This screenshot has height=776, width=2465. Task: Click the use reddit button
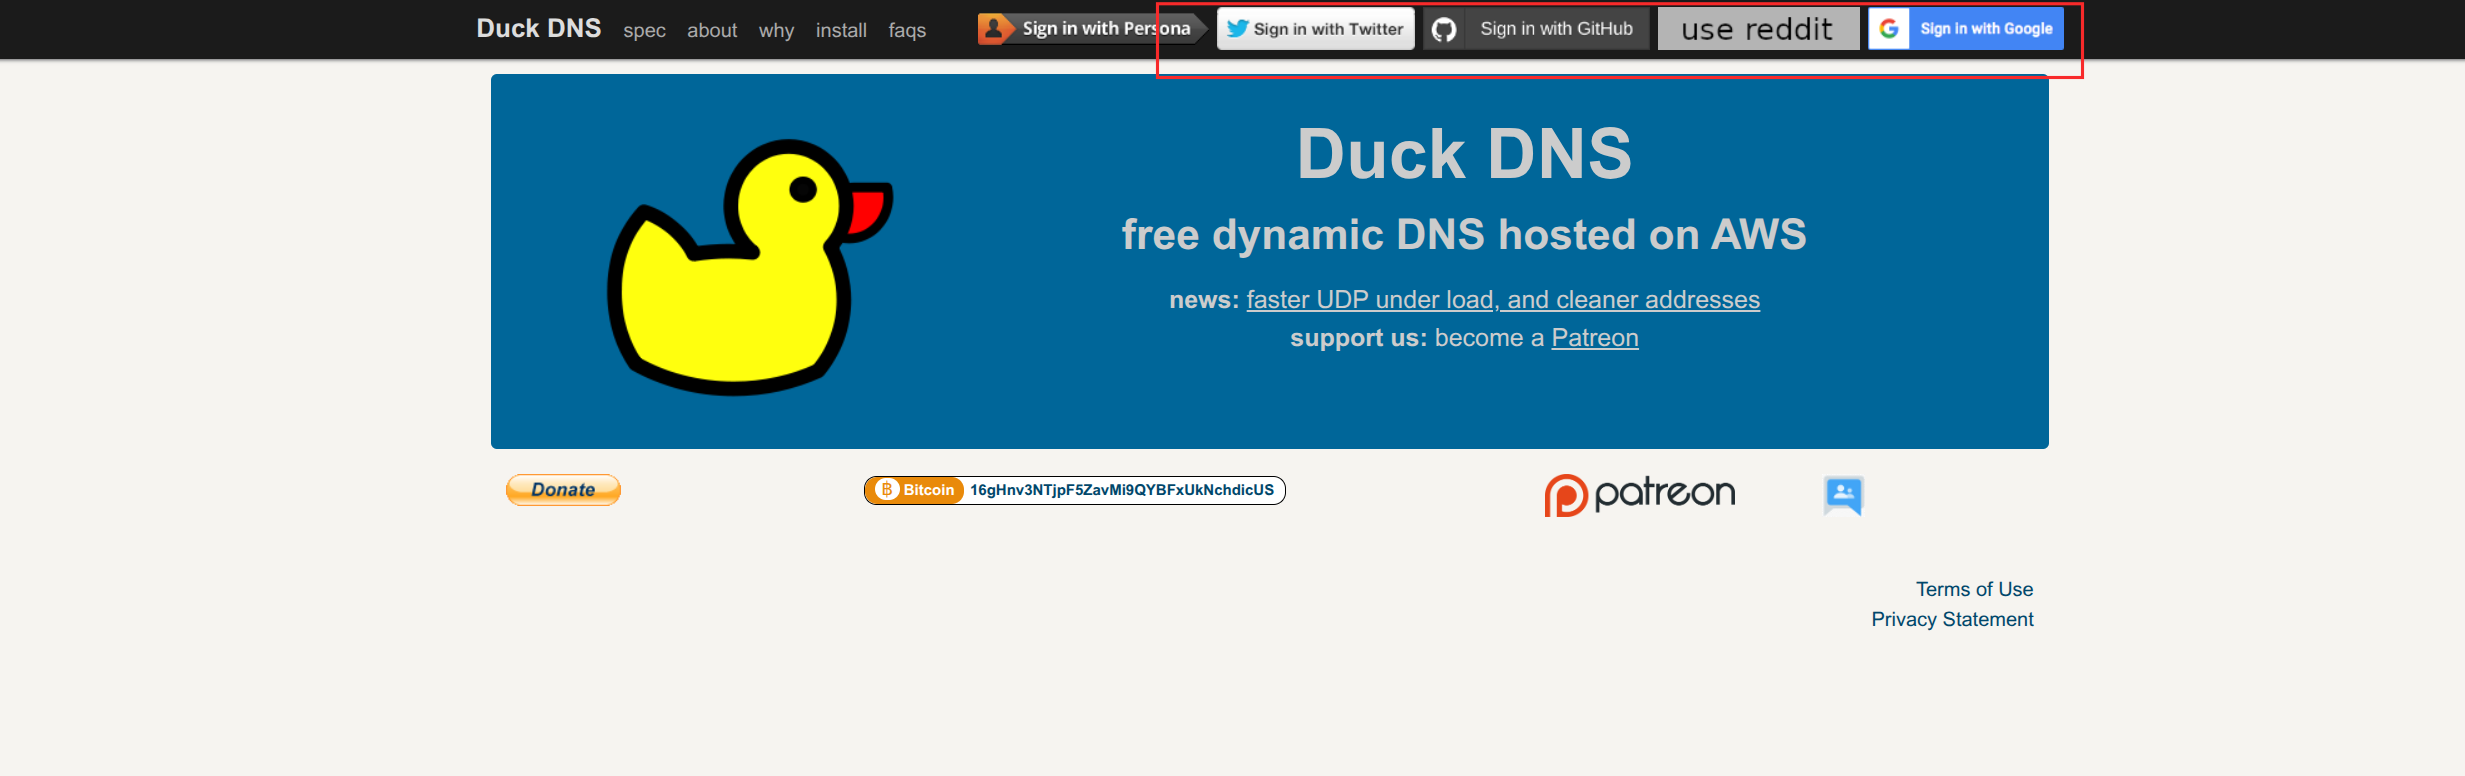pos(1758,28)
